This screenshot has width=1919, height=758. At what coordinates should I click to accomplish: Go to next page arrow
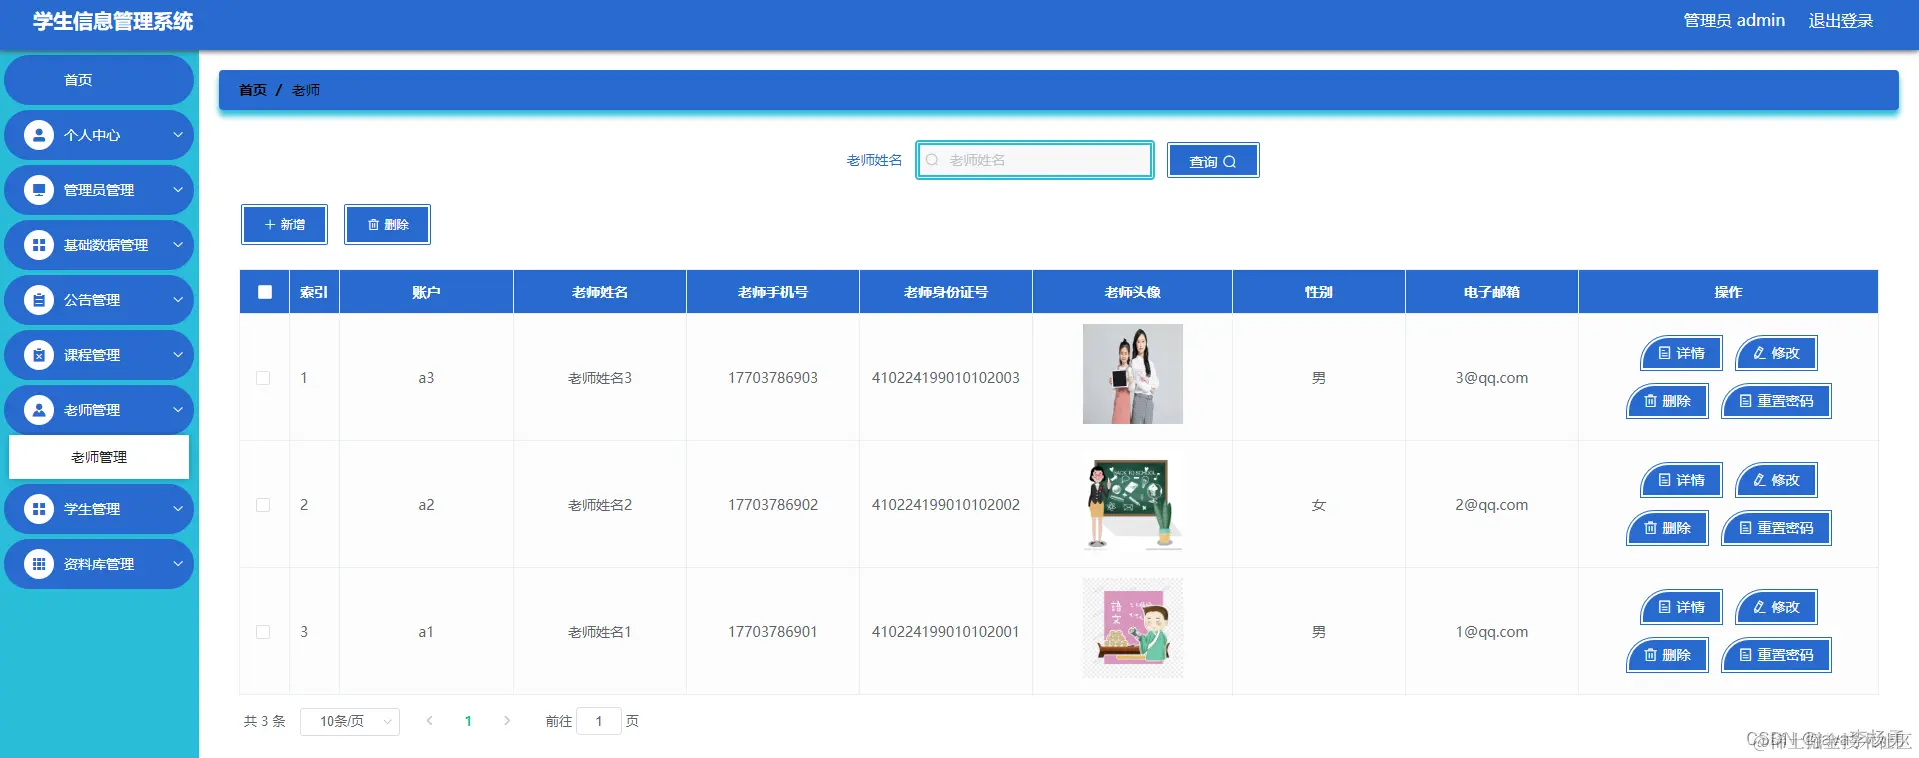pyautogui.click(x=507, y=721)
